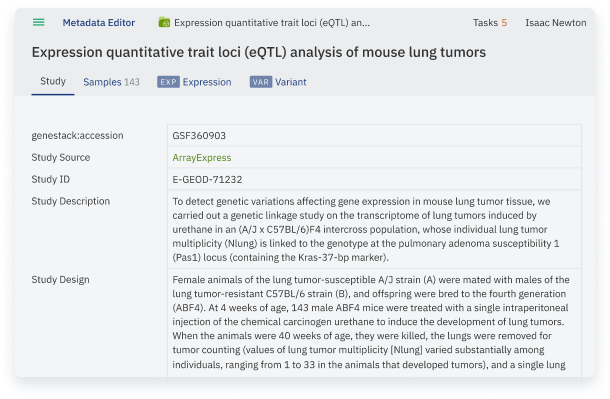The height and width of the screenshot is (399, 610).
Task: Open the Variant tab
Action: (x=291, y=82)
